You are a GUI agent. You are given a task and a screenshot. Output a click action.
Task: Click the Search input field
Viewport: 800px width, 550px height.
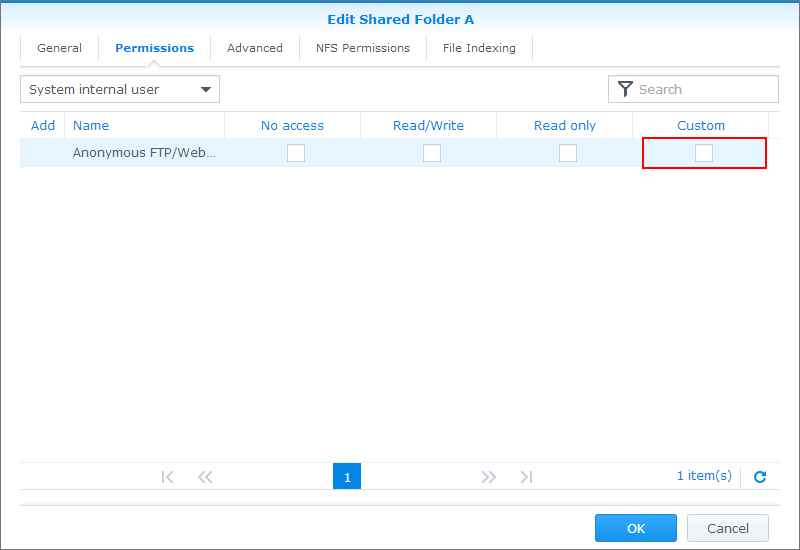point(693,89)
